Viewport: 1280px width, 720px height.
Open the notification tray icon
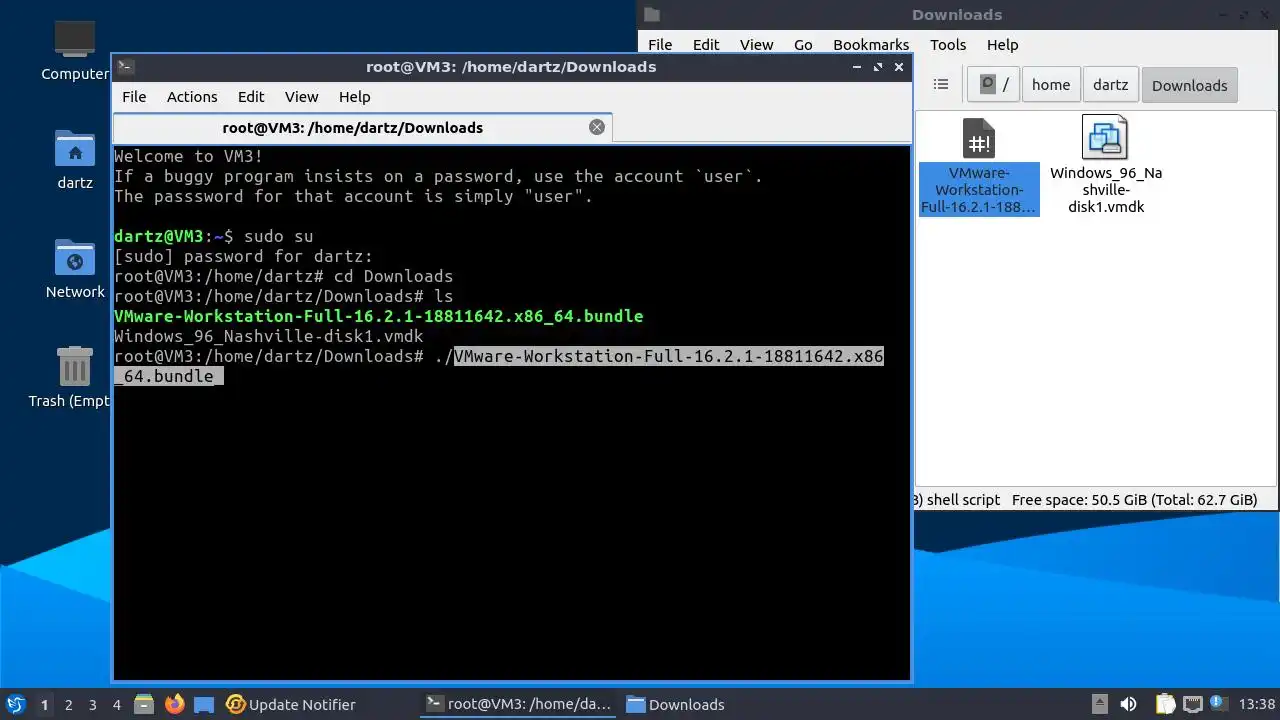1219,704
